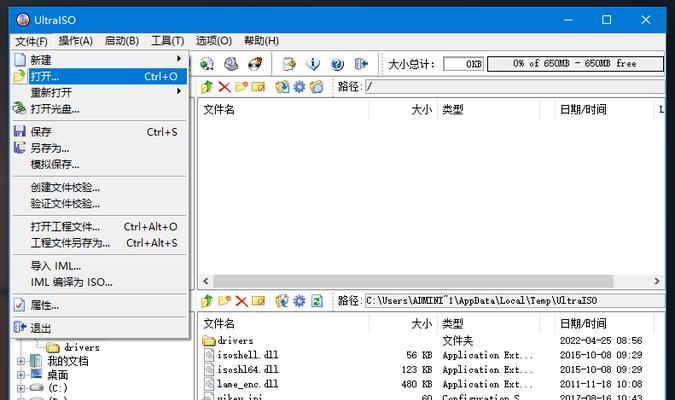This screenshot has height=400, width=675.
Task: Choose 打开光盘... menu entry
Action: [99, 109]
